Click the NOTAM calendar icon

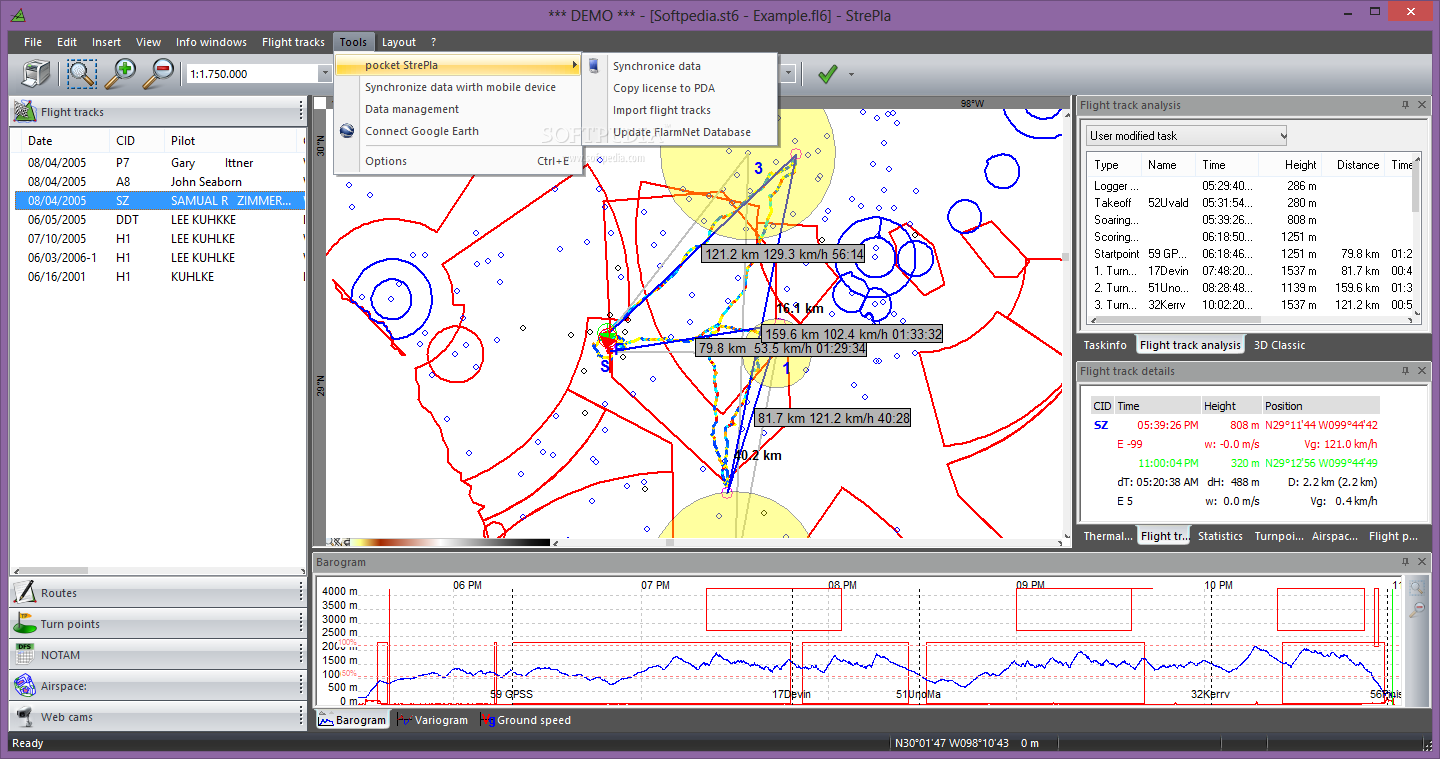25,655
